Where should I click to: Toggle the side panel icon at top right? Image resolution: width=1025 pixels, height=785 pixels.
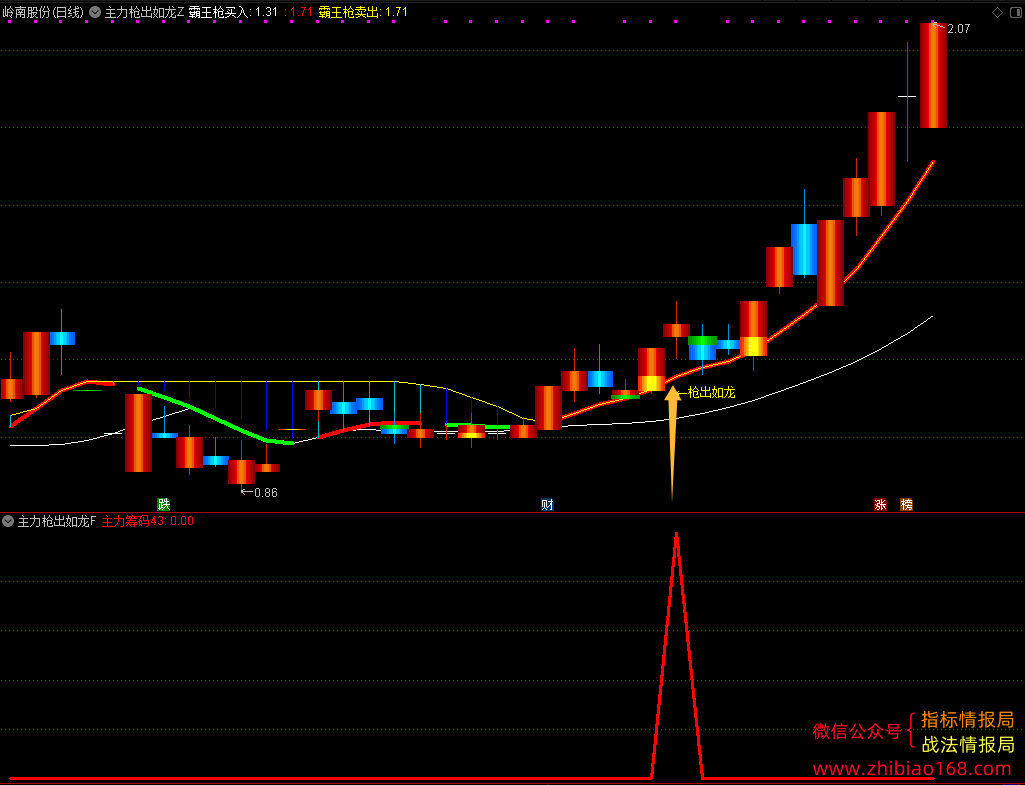point(1016,12)
